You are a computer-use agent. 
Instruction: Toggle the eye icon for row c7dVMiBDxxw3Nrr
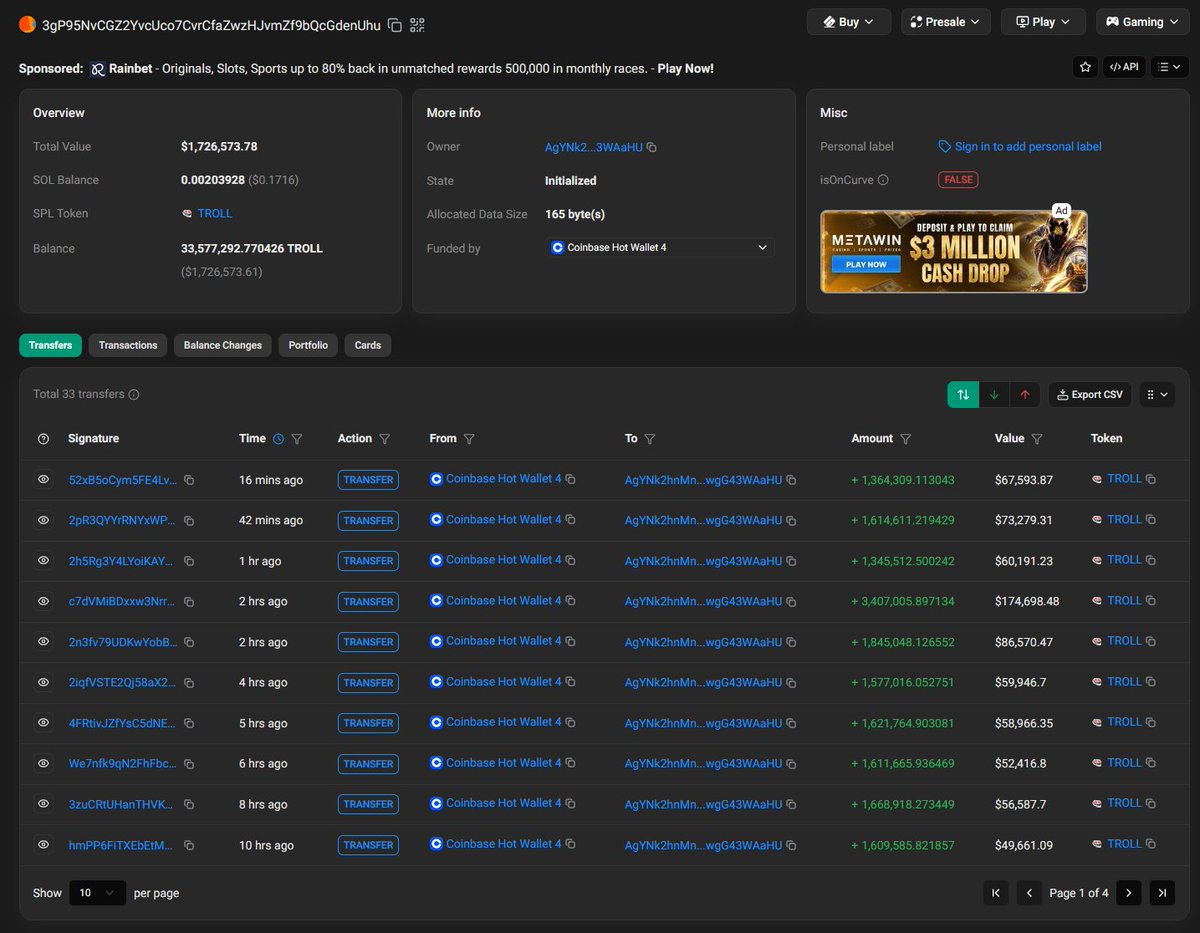43,601
